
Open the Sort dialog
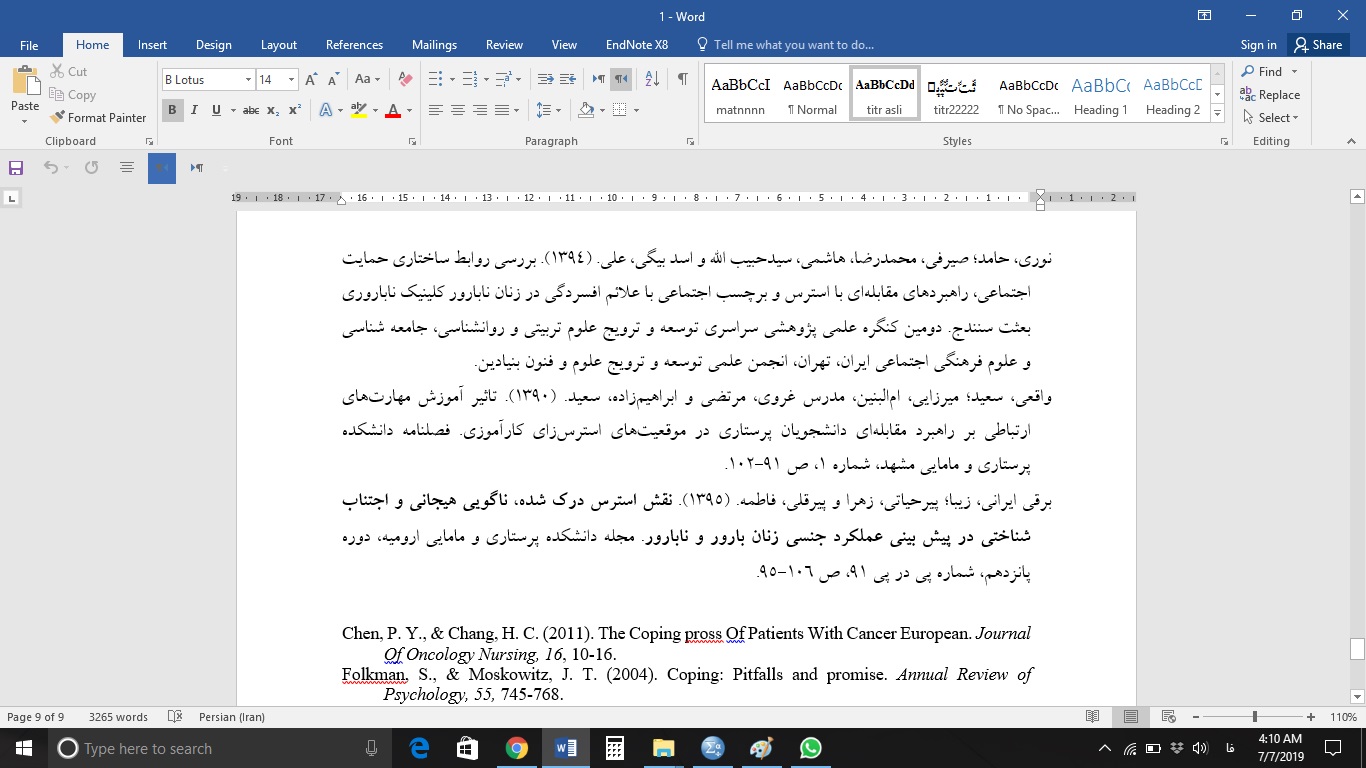coord(651,78)
